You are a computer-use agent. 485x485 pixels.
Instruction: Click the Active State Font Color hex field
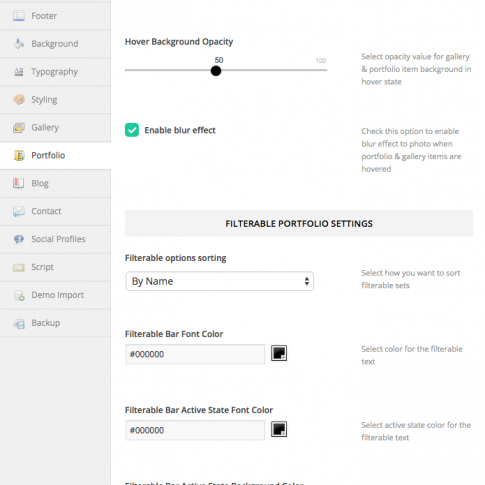pyautogui.click(x=195, y=430)
